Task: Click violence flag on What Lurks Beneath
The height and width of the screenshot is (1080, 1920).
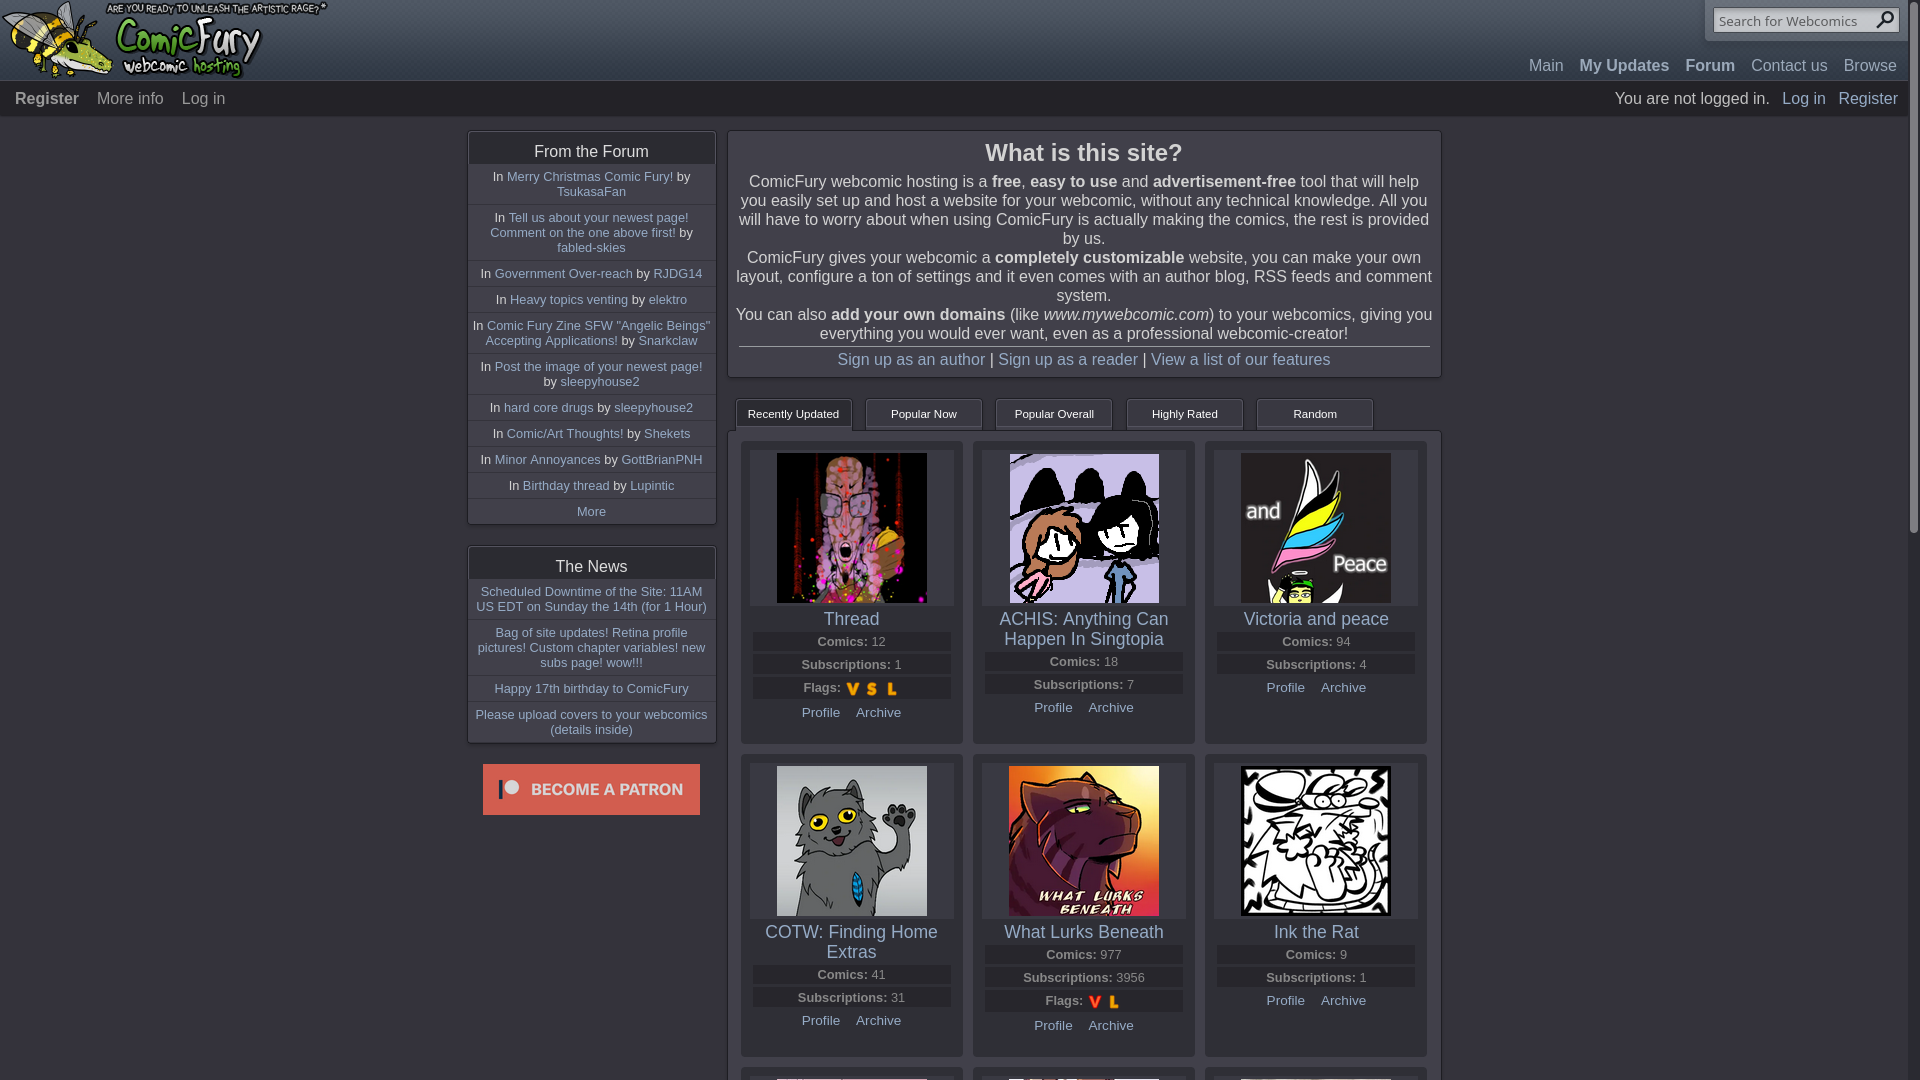Action: tap(1095, 1002)
